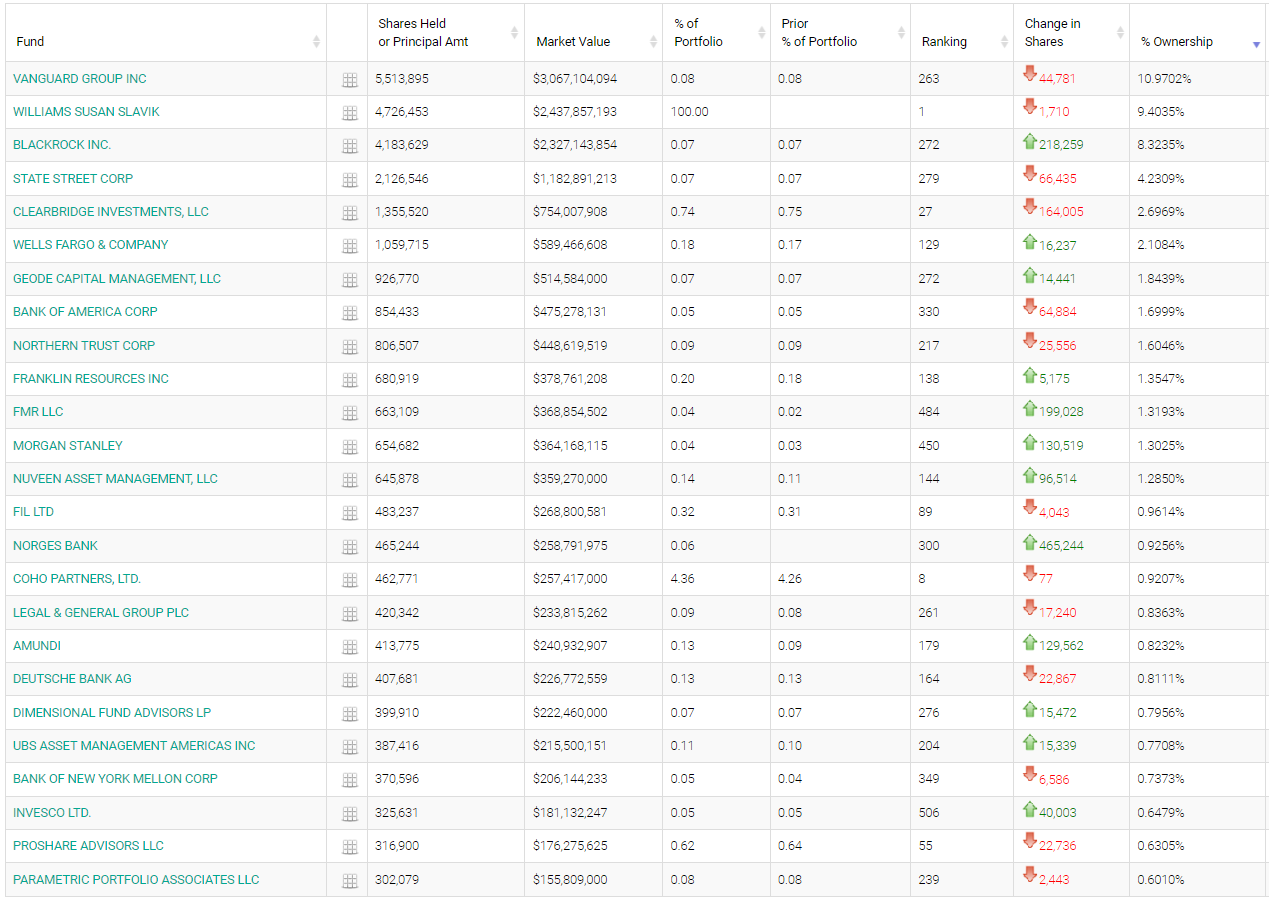
Task: Click grid icon in Bank of New York Mellon row
Action: 349,780
